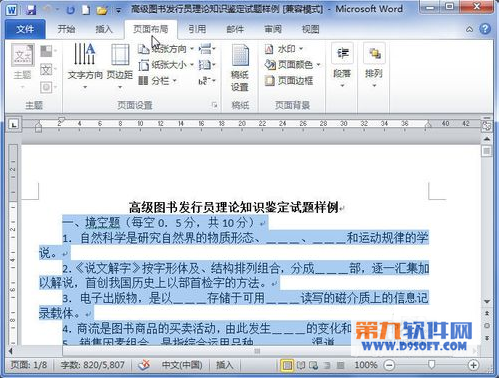Open the 视图 ribbon tab
This screenshot has height=378, width=499.
click(x=310, y=29)
